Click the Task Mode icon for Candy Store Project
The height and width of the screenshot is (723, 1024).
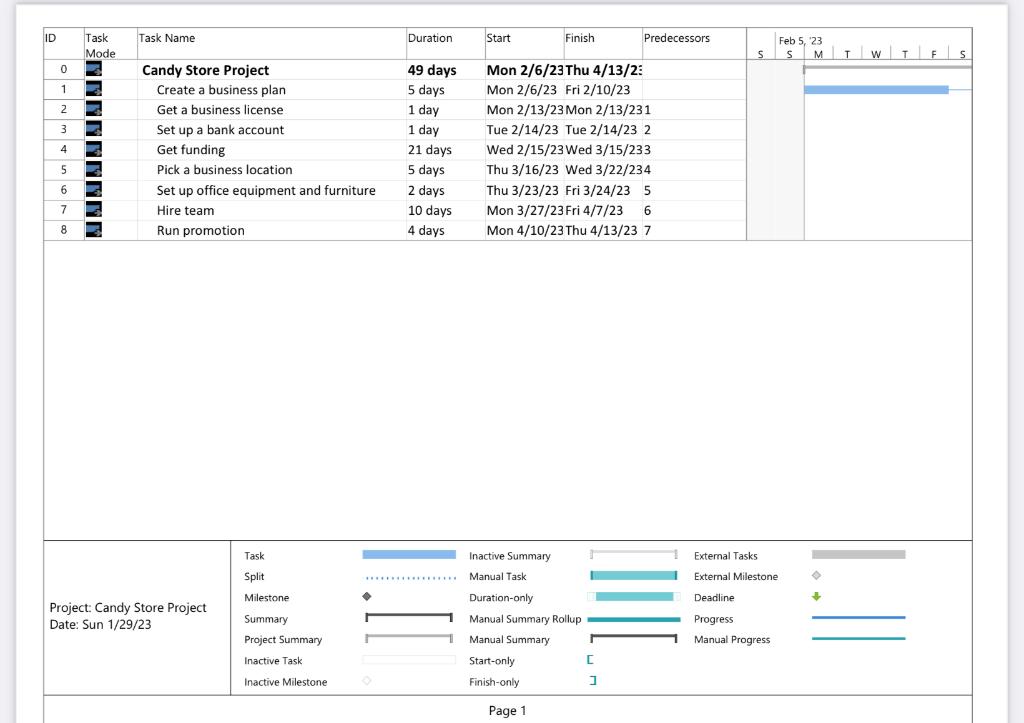coord(94,70)
